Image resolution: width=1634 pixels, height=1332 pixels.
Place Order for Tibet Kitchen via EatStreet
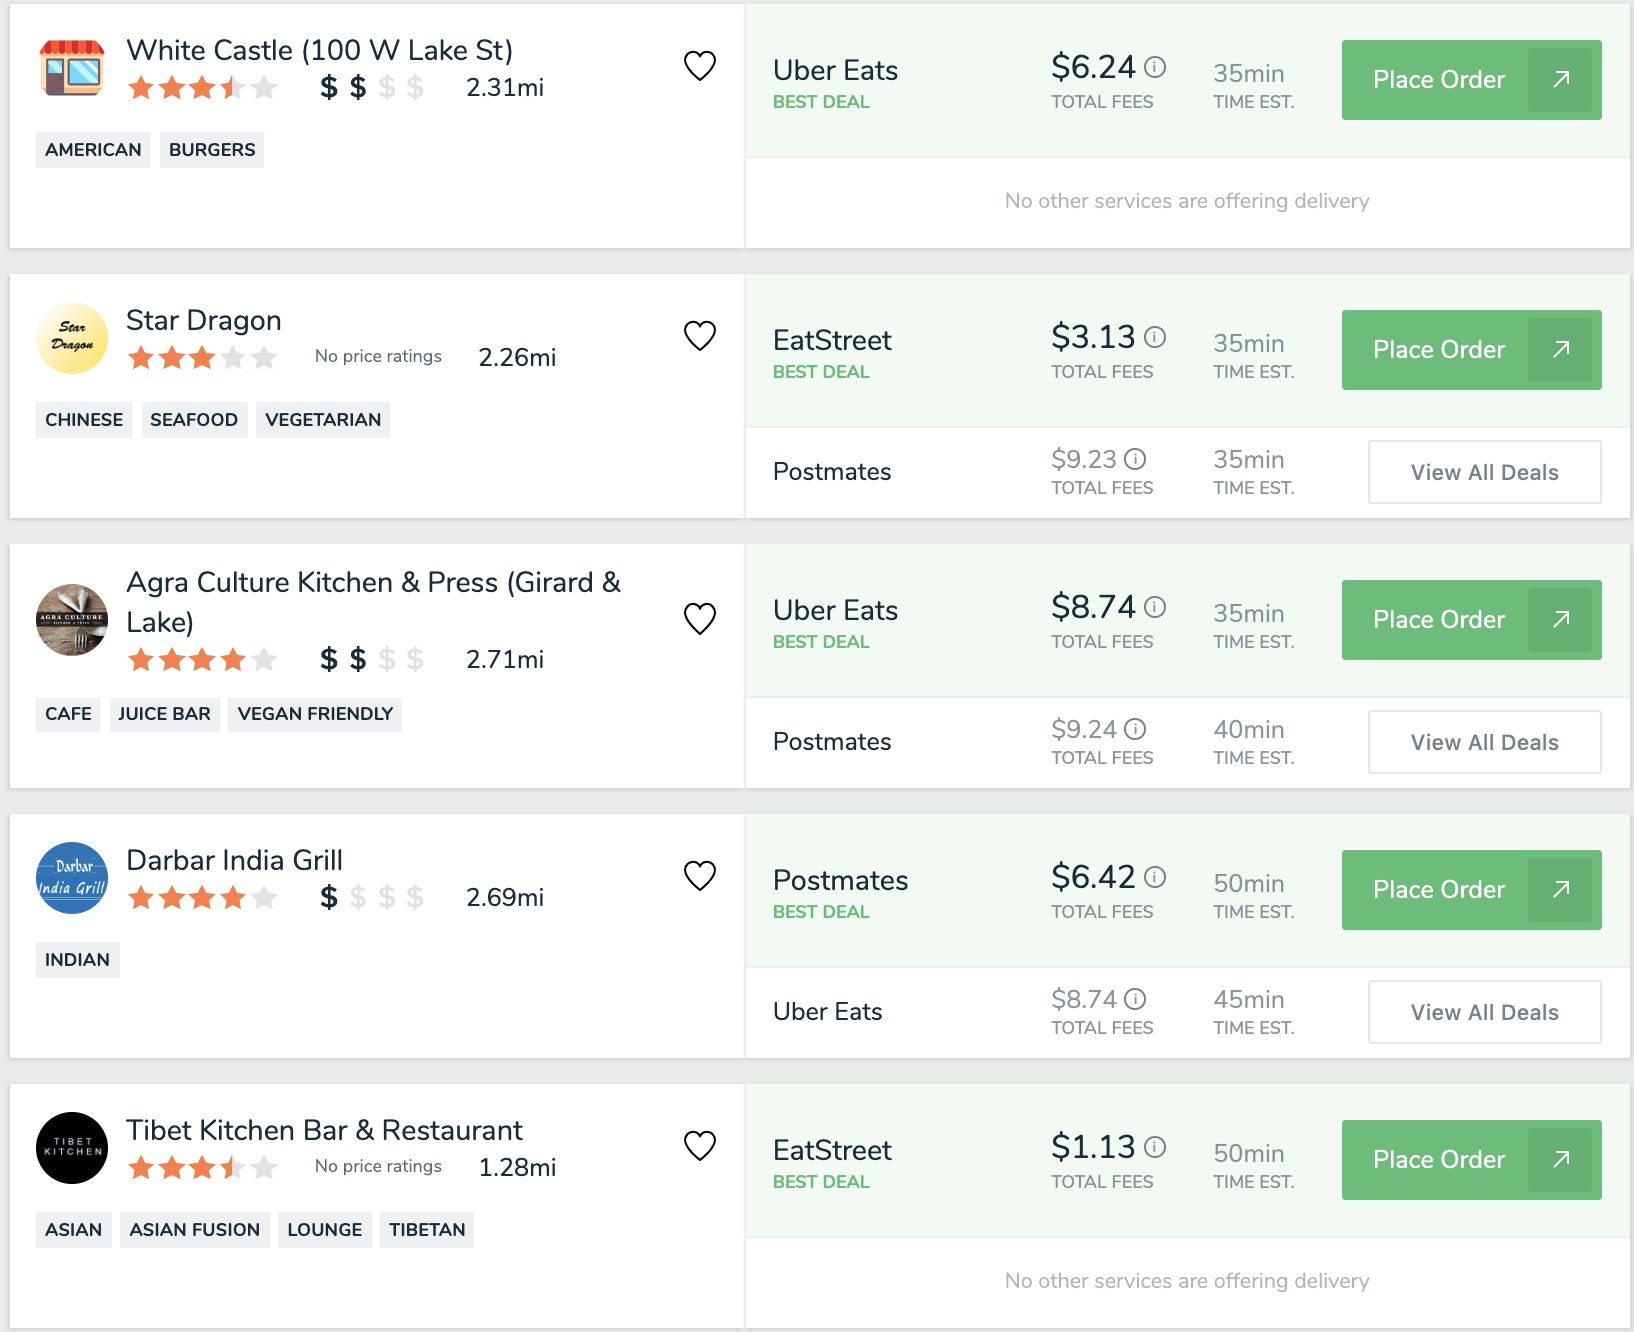click(1472, 1160)
